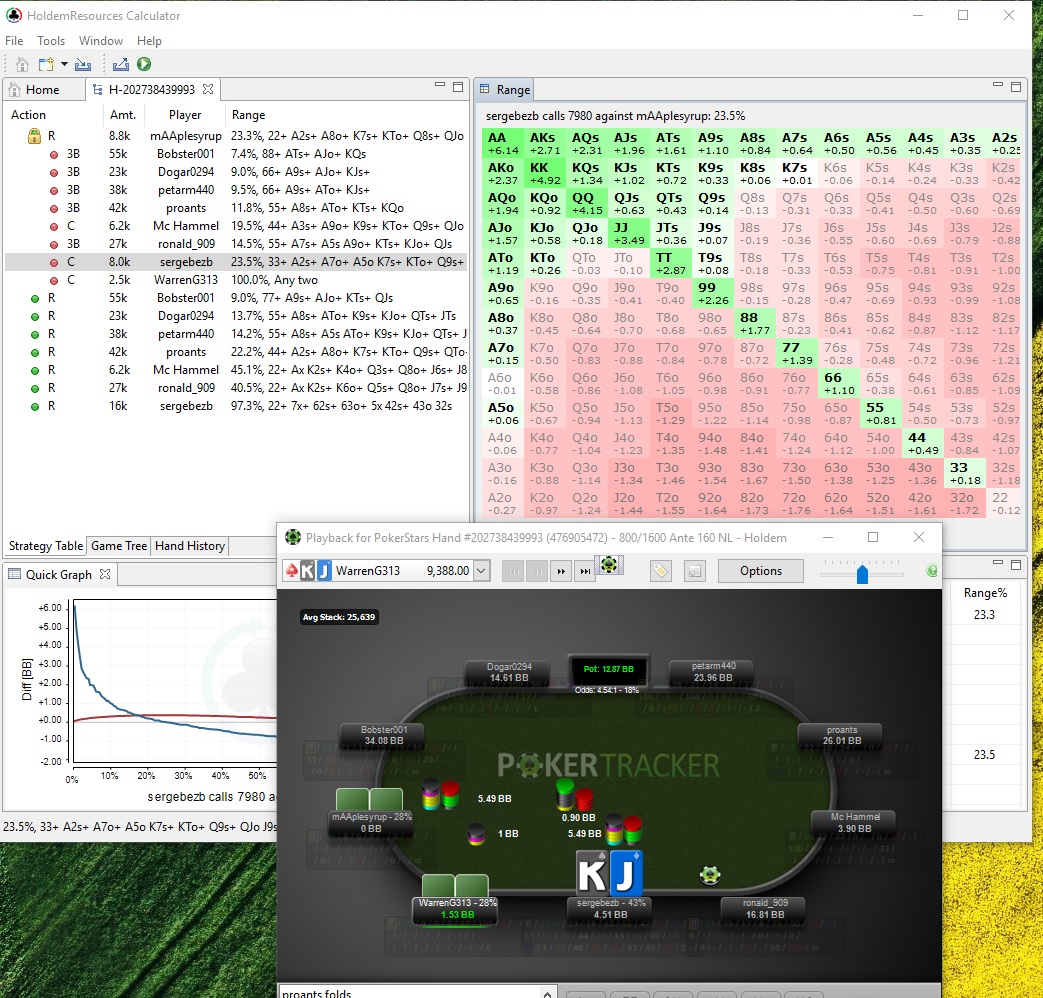Screen dimensions: 1043x998
Task: Click the action log scroll up arrow
Action: [547, 993]
